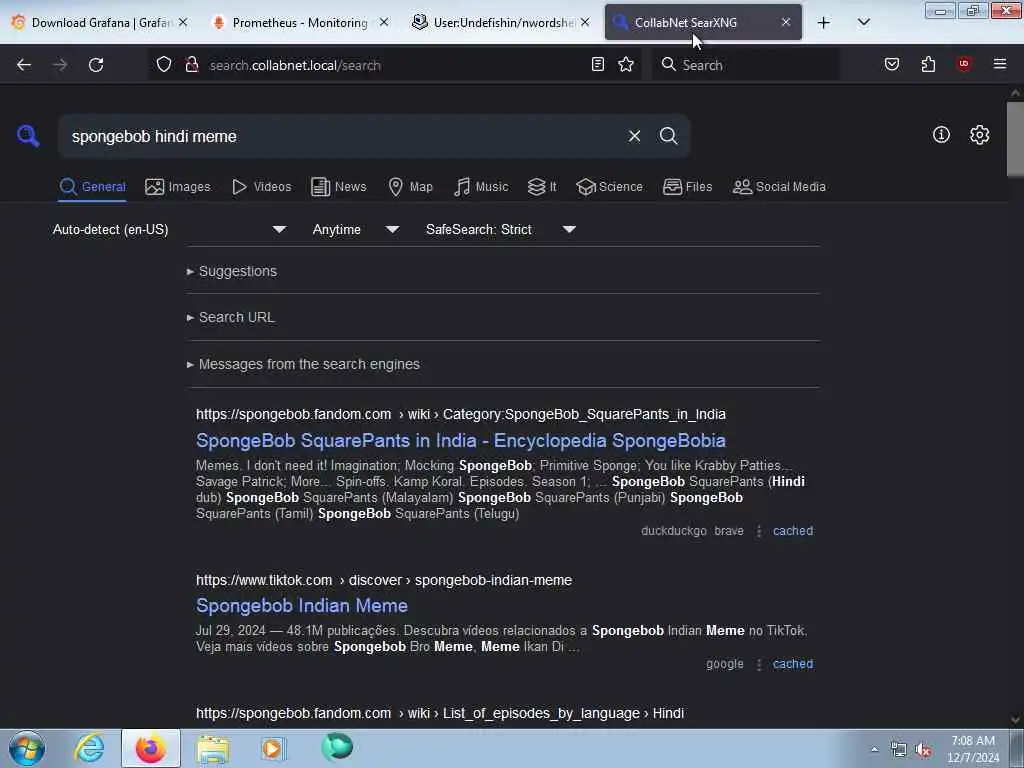Select the Videos search category
1024x768 pixels.
click(x=261, y=187)
